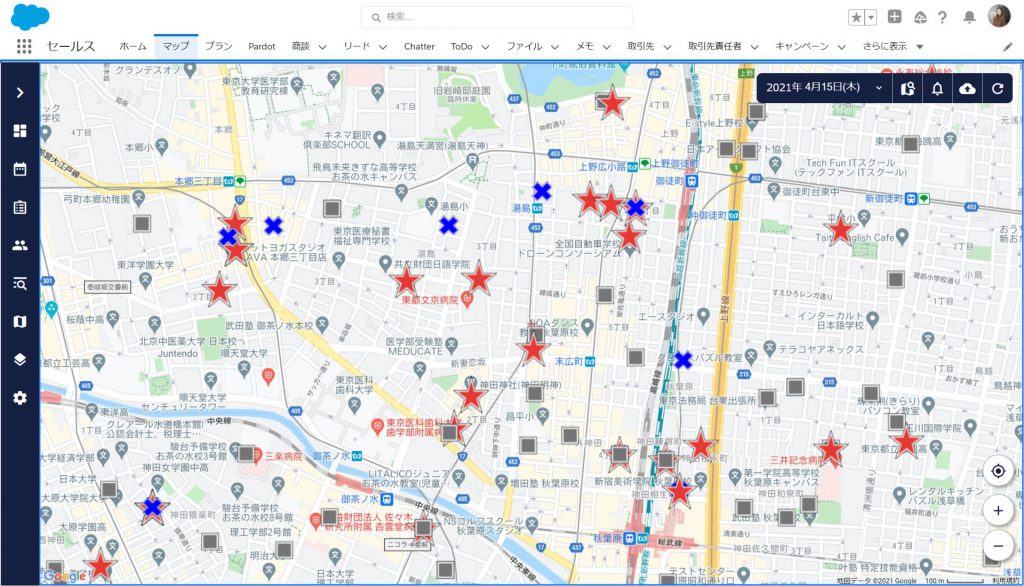
Task: Open the calendar schedule icon in the left sidebar
Action: click(22, 169)
